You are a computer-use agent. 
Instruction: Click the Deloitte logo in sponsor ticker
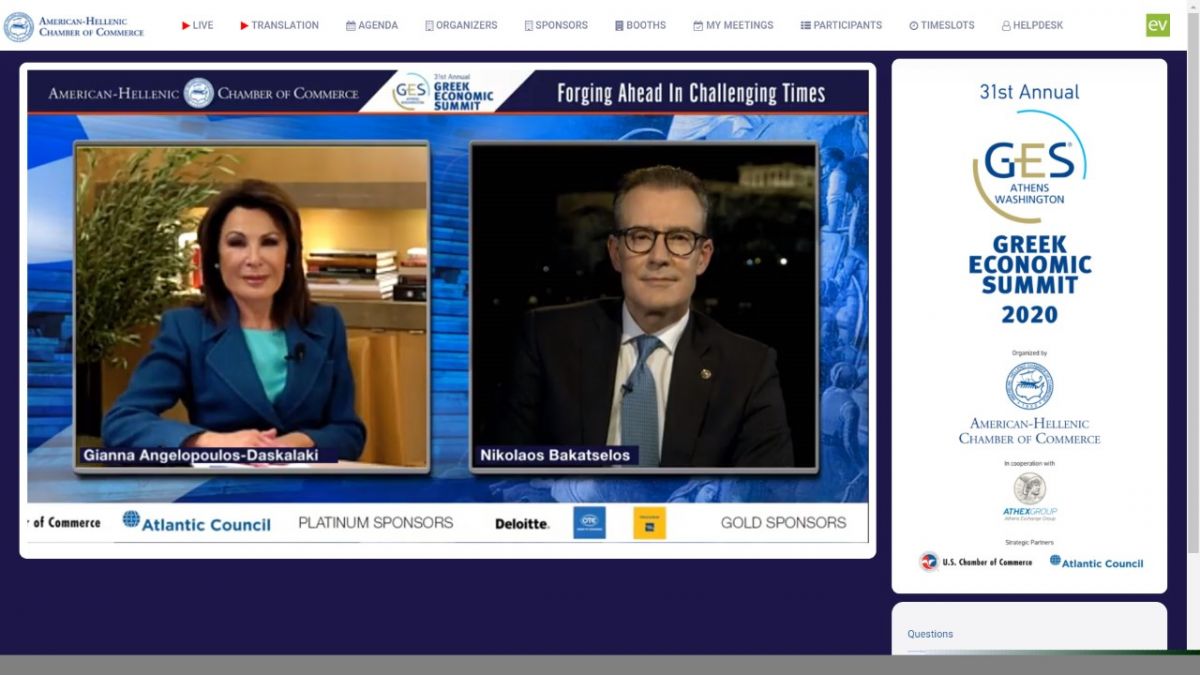click(x=522, y=523)
